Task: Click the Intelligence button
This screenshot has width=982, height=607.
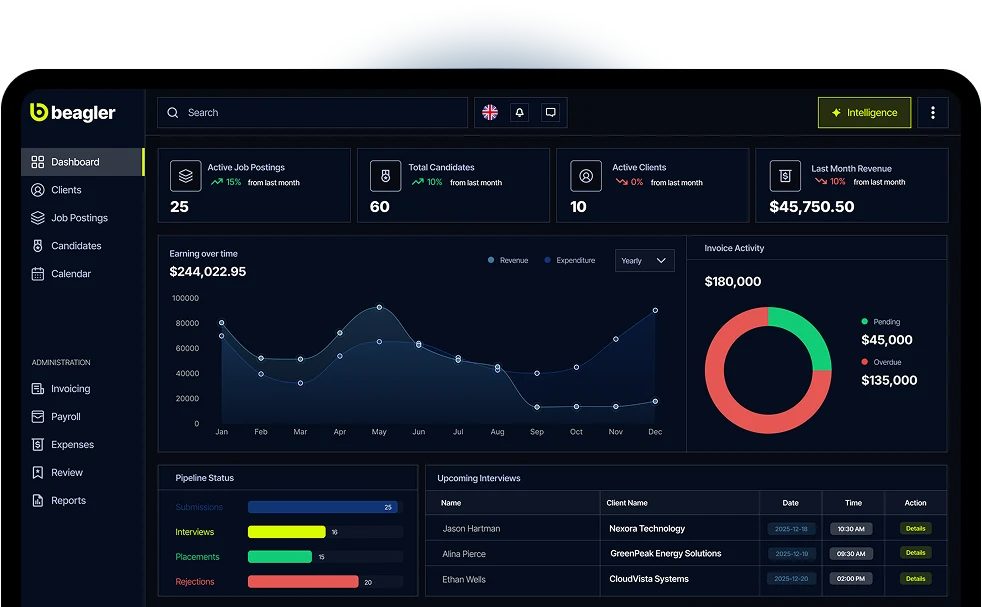Action: (x=864, y=113)
